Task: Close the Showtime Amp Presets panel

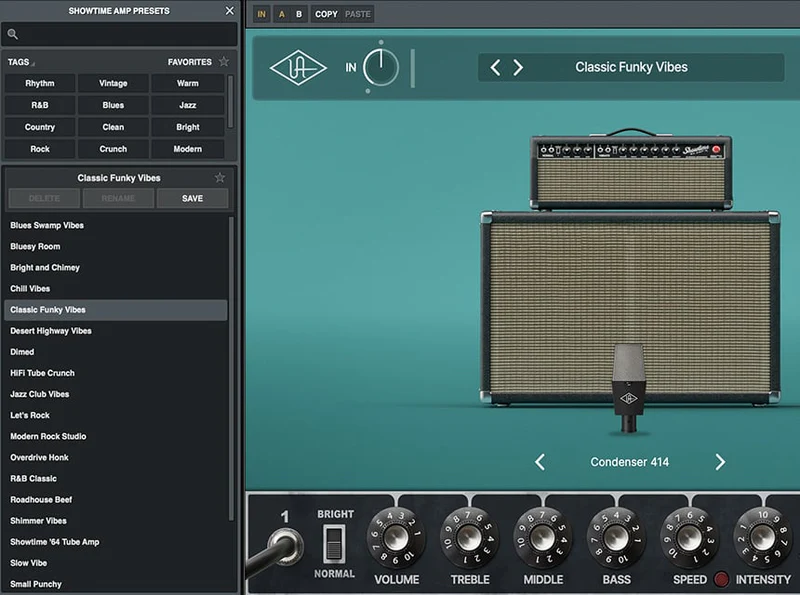Action: pos(229,11)
